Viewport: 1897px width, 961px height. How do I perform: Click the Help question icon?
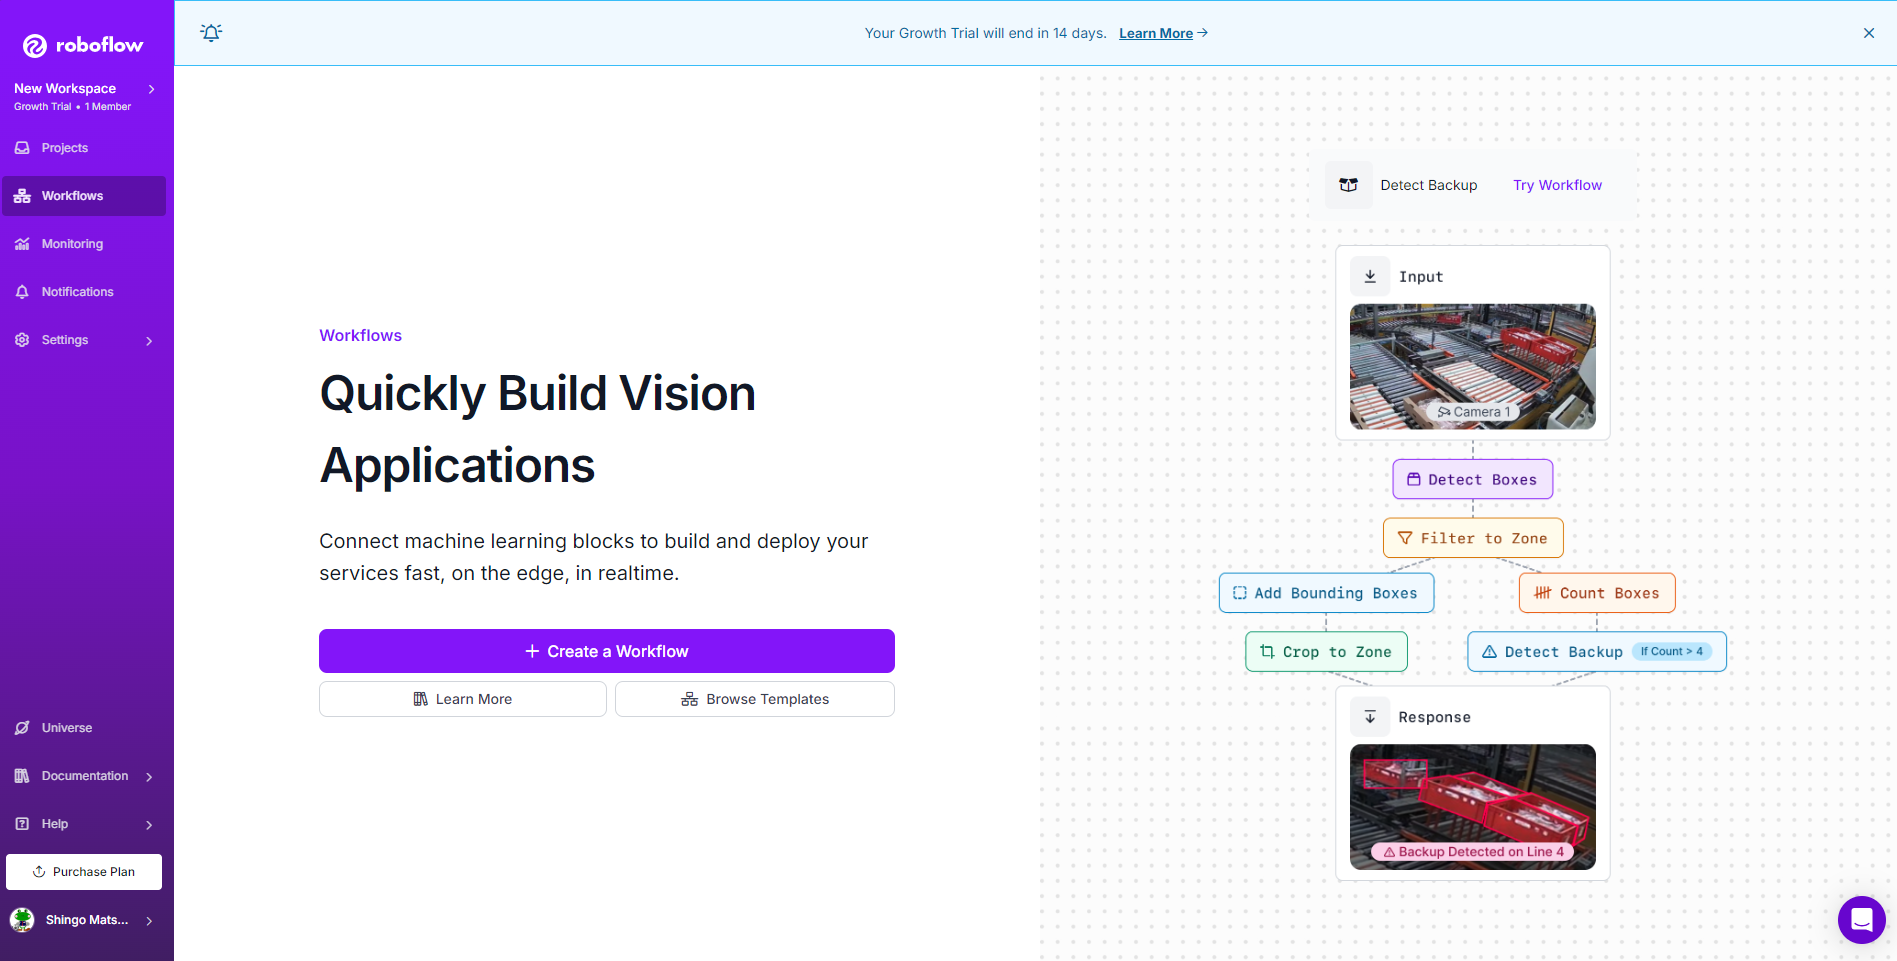(x=22, y=824)
